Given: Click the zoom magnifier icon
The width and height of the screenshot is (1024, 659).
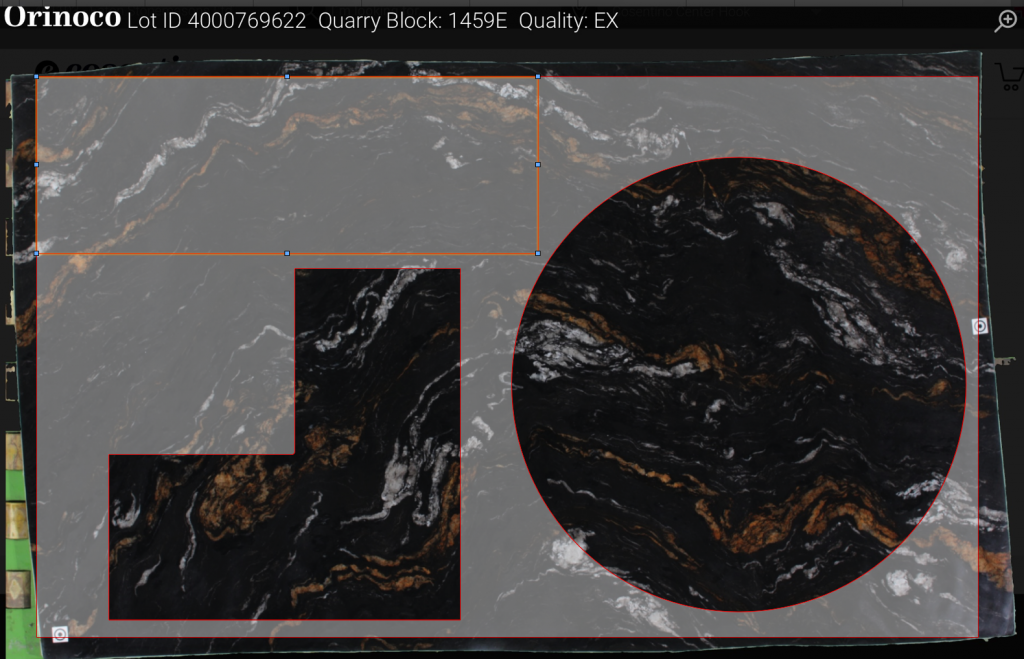Looking at the screenshot, I should [1005, 21].
